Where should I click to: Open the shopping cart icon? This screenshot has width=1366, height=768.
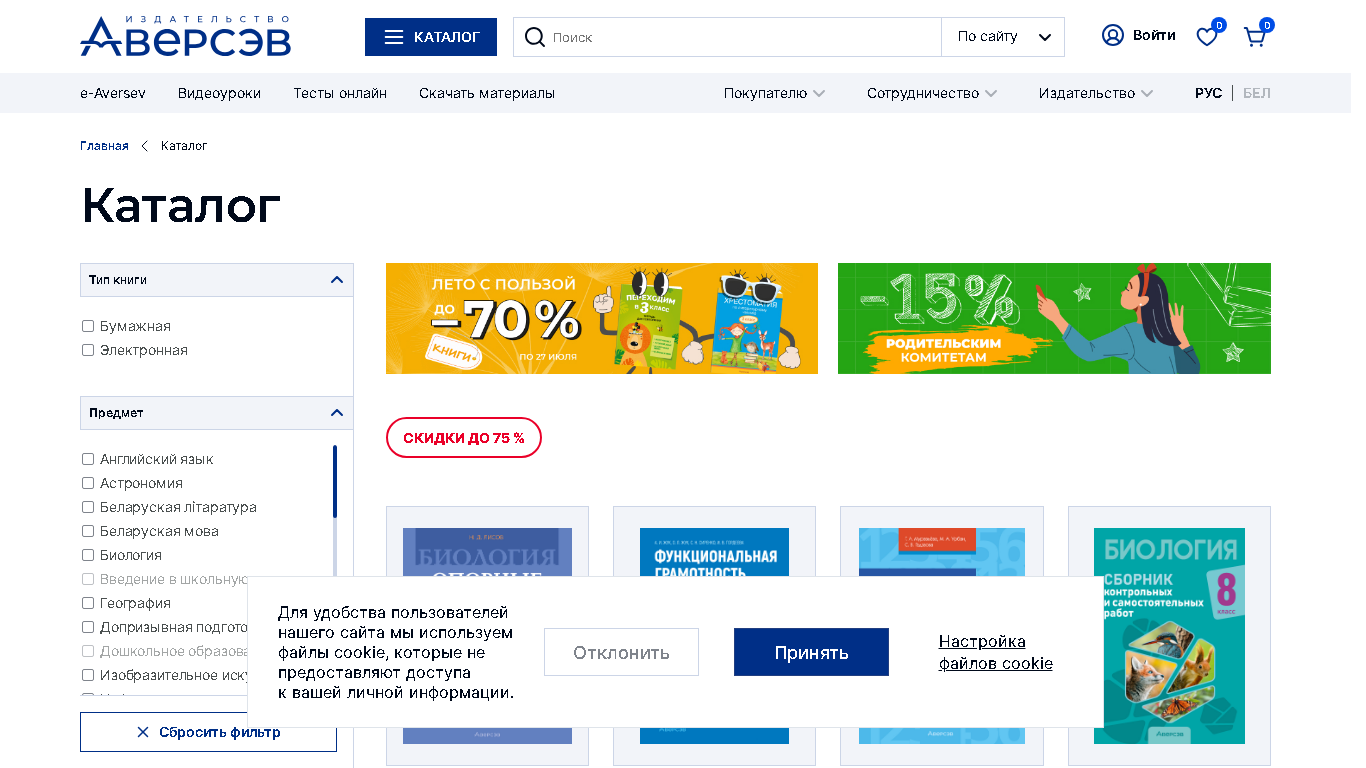(x=1255, y=37)
